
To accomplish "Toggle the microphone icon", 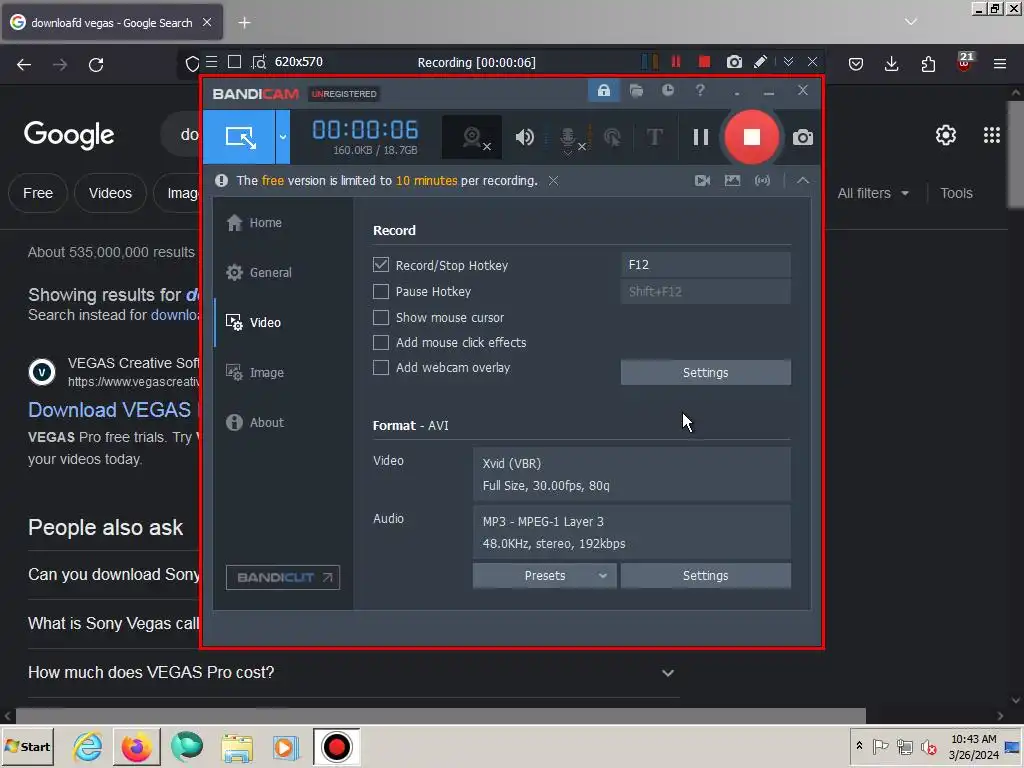I will point(569,138).
